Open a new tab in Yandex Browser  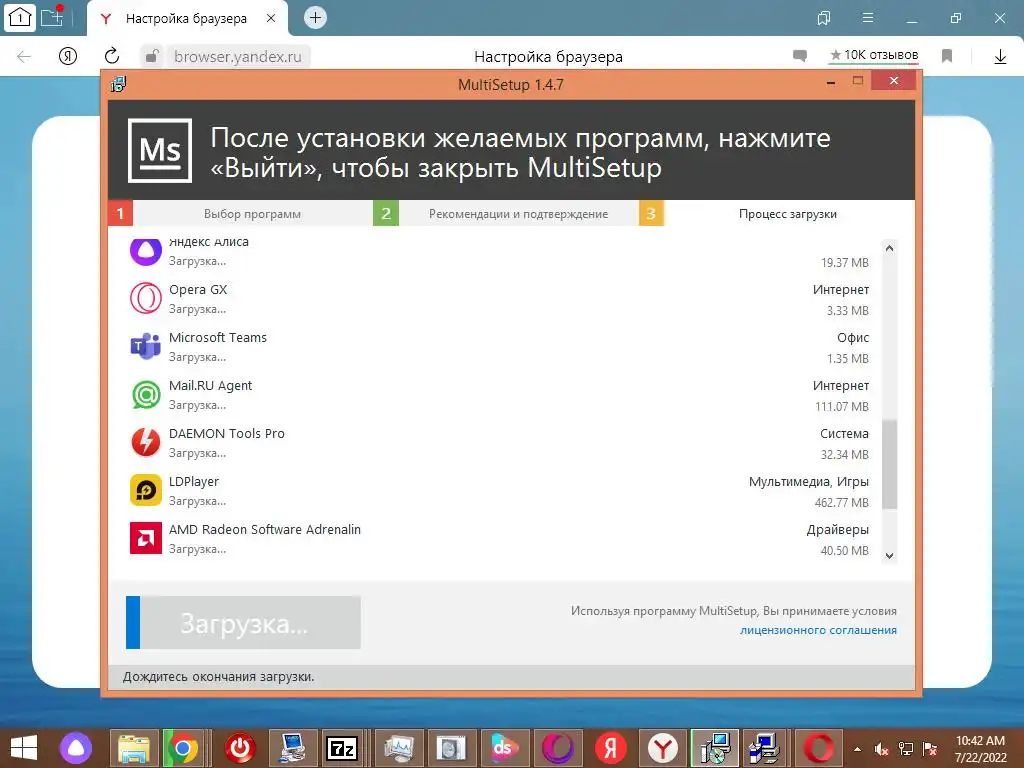click(315, 18)
